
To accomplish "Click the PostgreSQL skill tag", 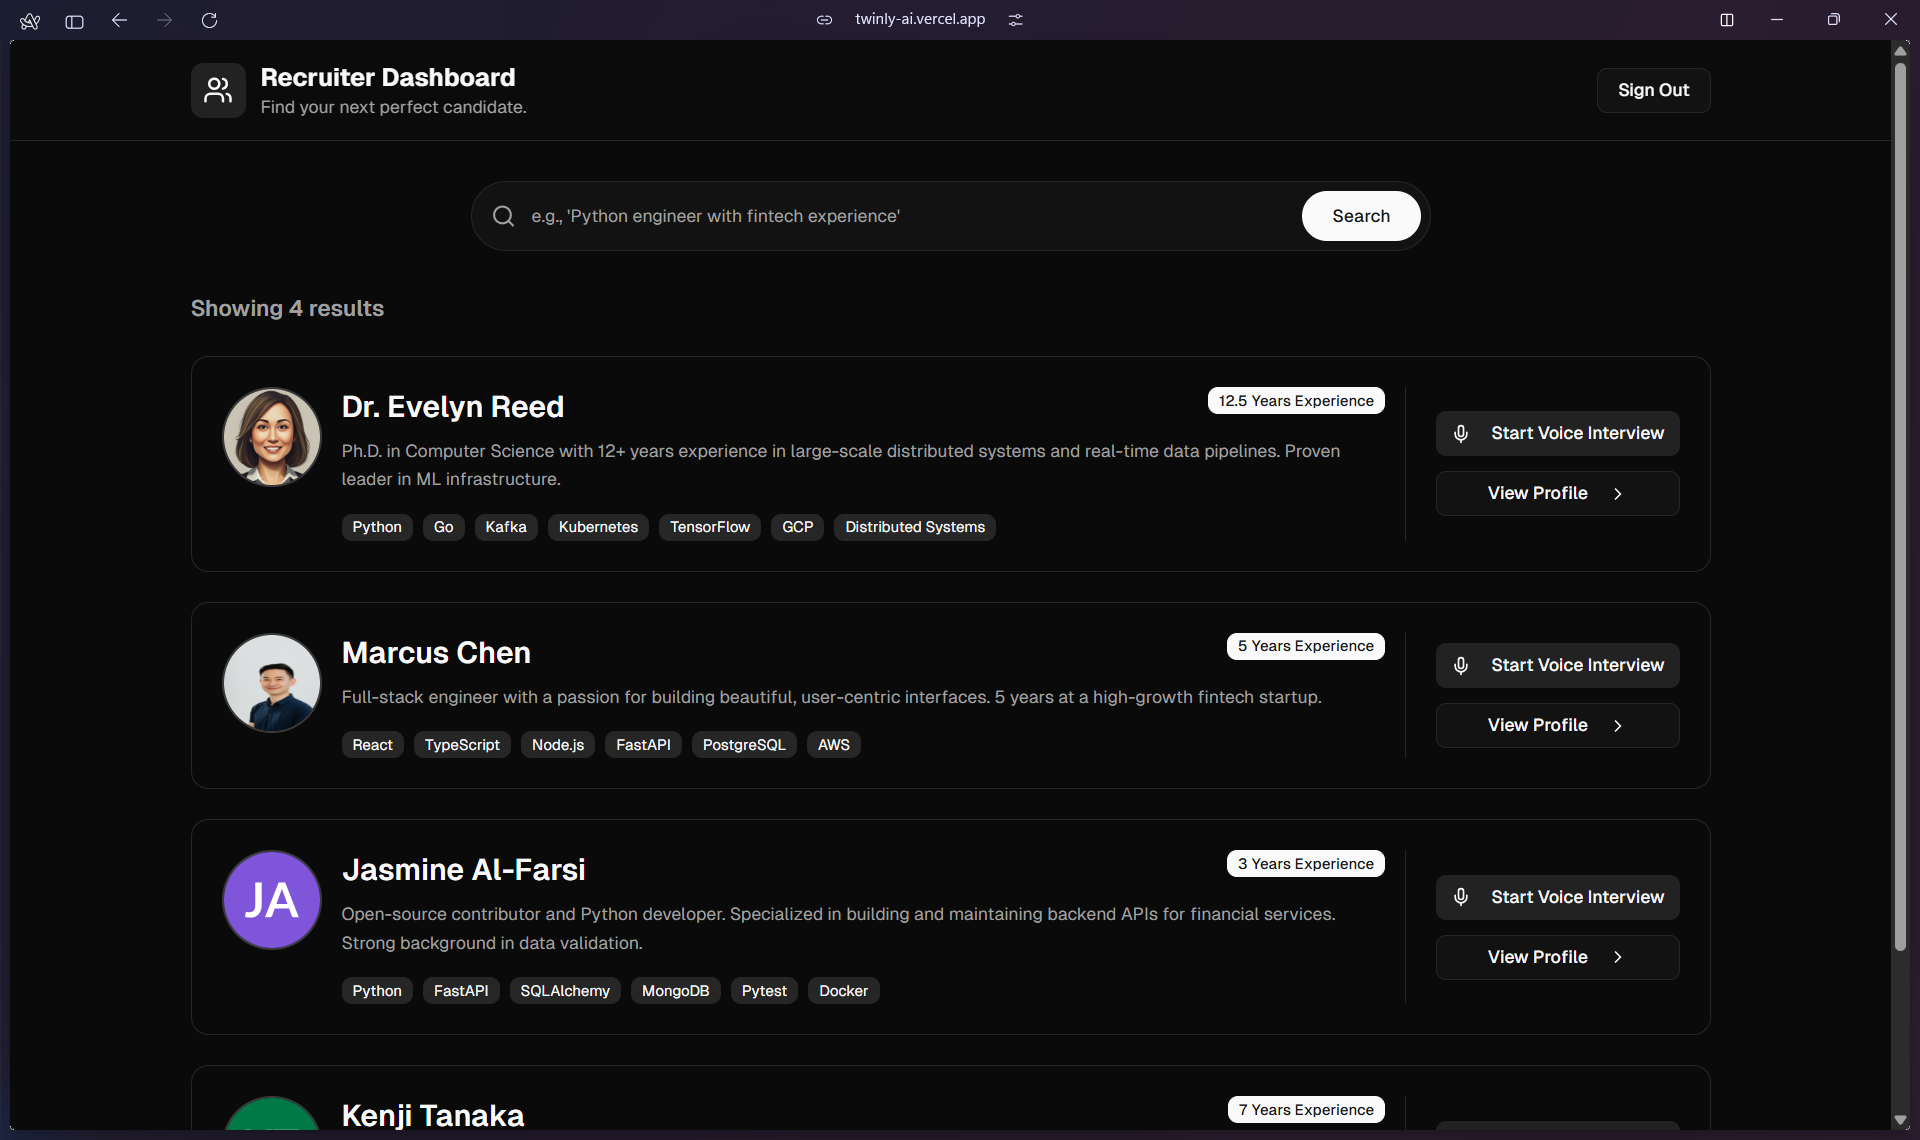I will 744,745.
